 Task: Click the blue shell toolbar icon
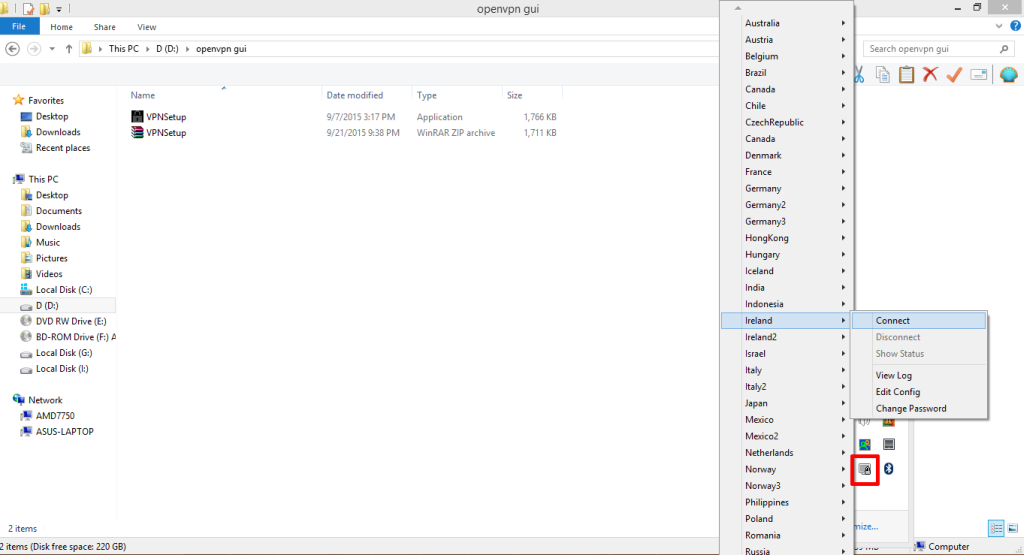1009,74
